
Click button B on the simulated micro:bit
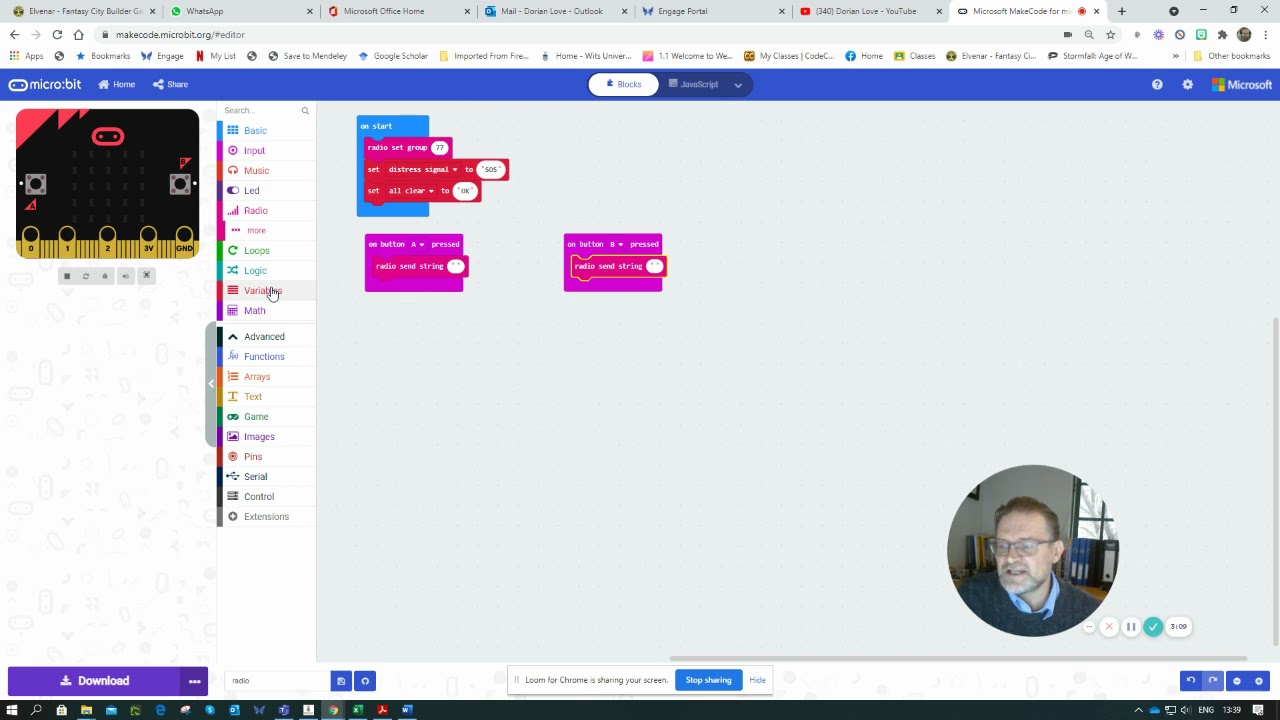point(180,183)
